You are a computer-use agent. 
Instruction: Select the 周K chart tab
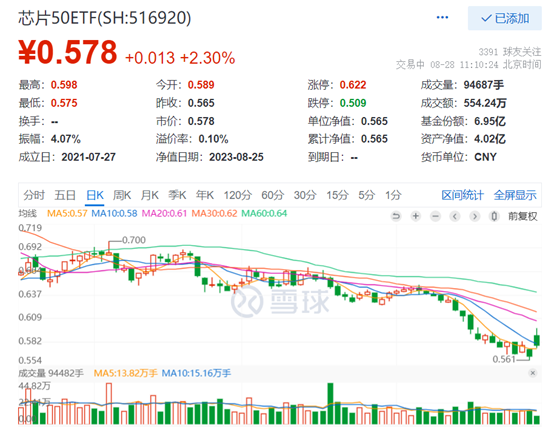[122, 195]
